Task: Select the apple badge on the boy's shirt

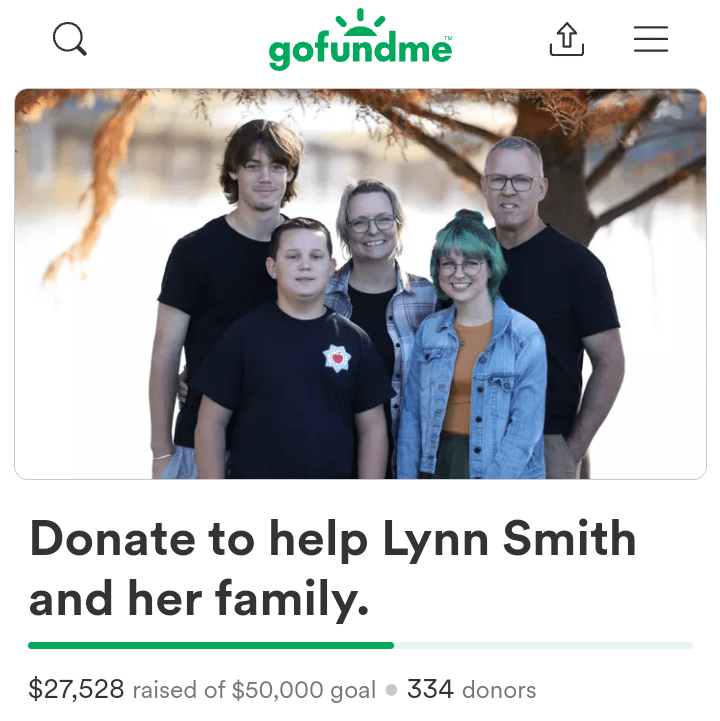Action: point(337,358)
